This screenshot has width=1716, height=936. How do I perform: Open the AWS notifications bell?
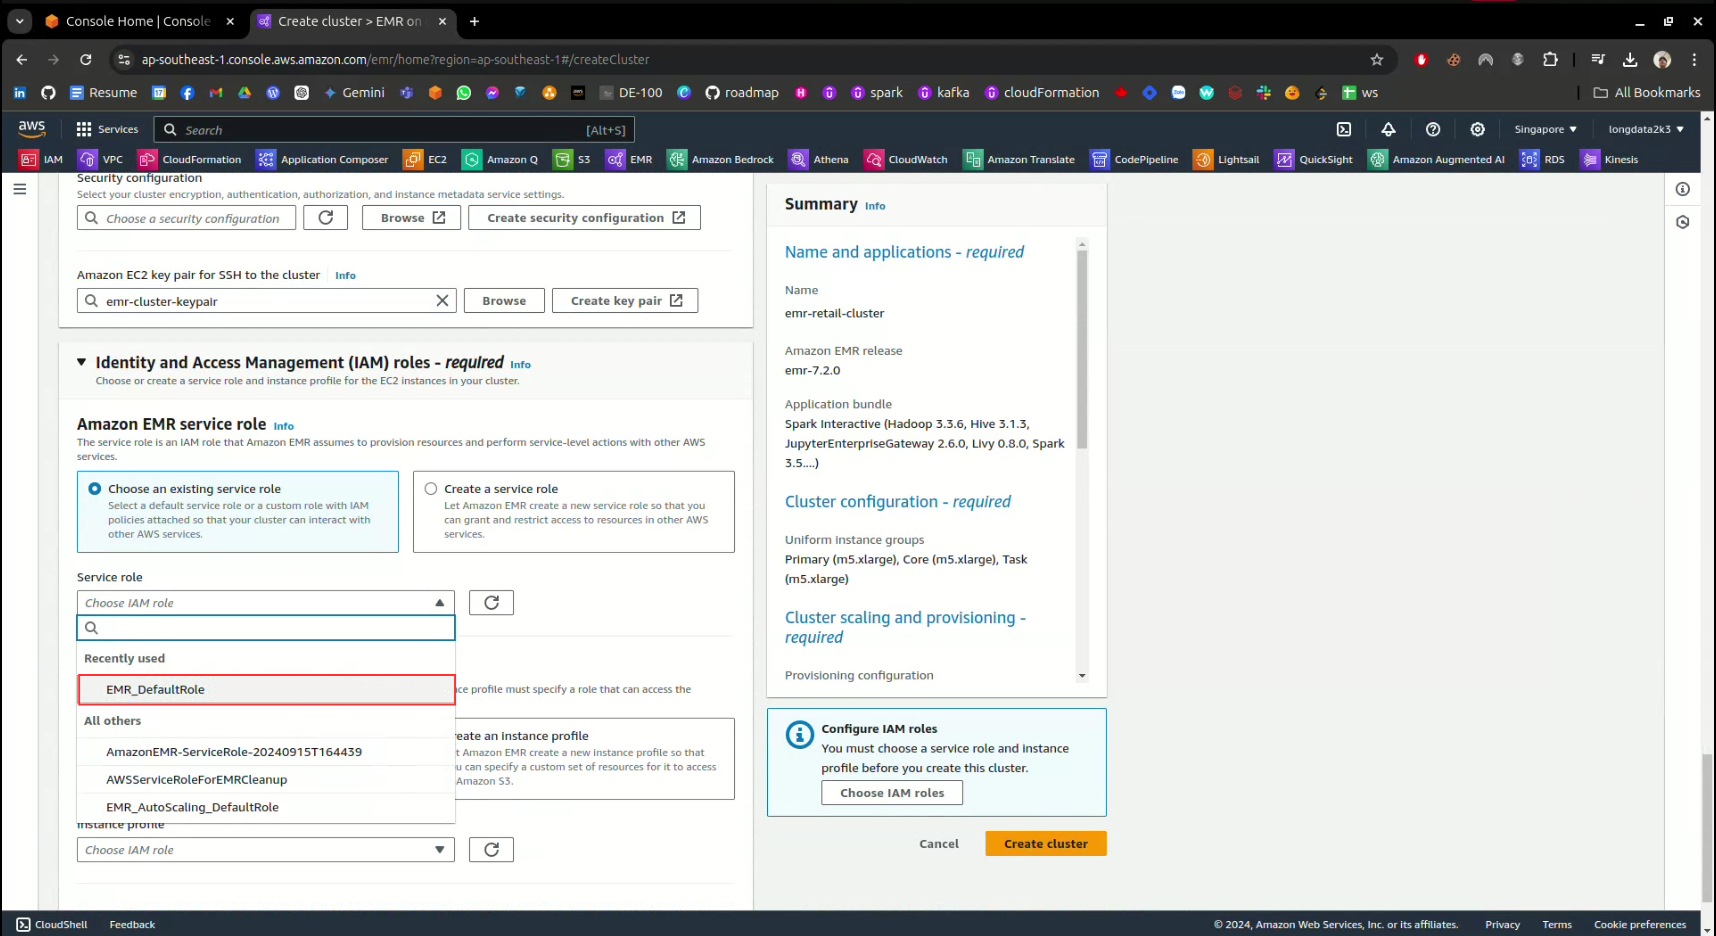1388,129
